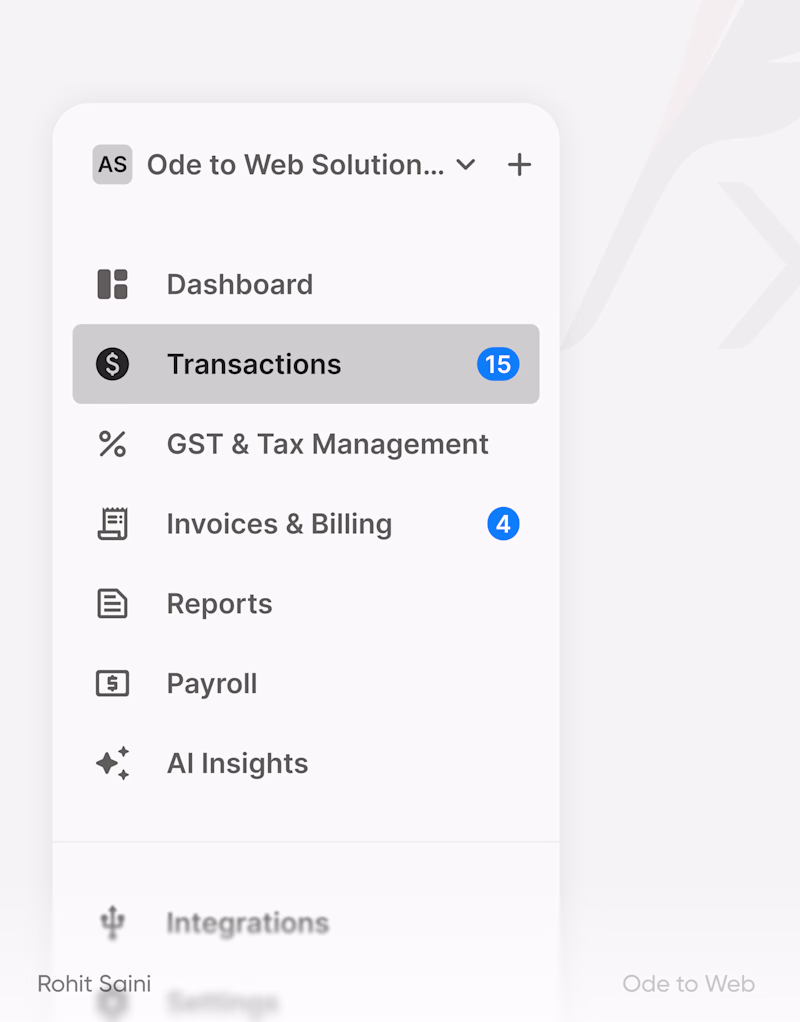Select GST & Tax Management
Screen dimensions: 800x1022
pos(327,444)
